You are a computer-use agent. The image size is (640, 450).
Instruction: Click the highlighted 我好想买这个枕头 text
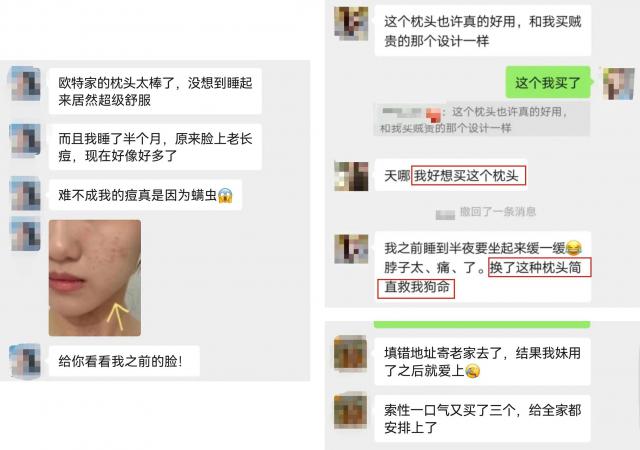tap(468, 176)
